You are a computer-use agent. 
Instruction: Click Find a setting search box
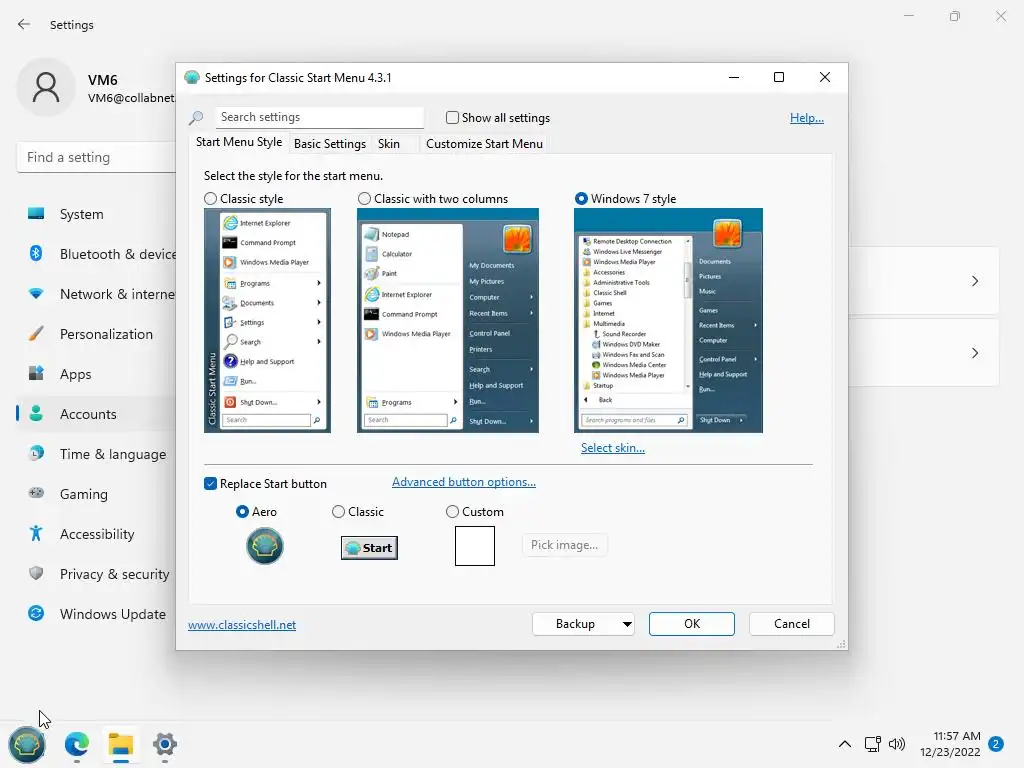coord(96,157)
